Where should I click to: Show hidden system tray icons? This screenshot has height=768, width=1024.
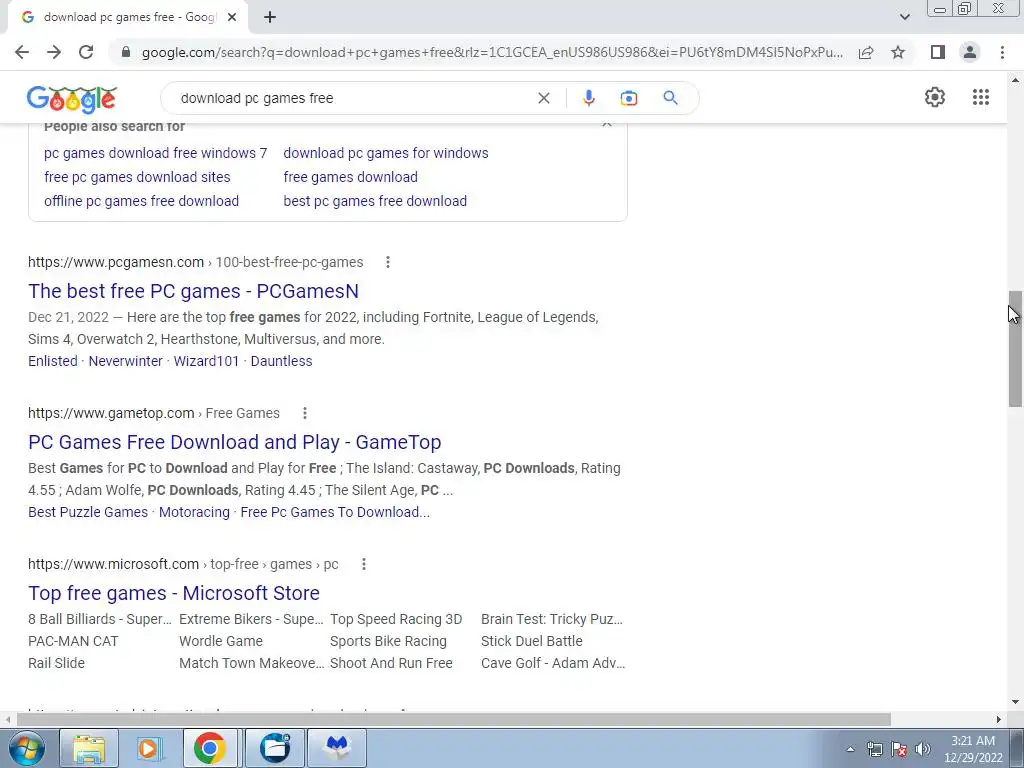click(850, 749)
